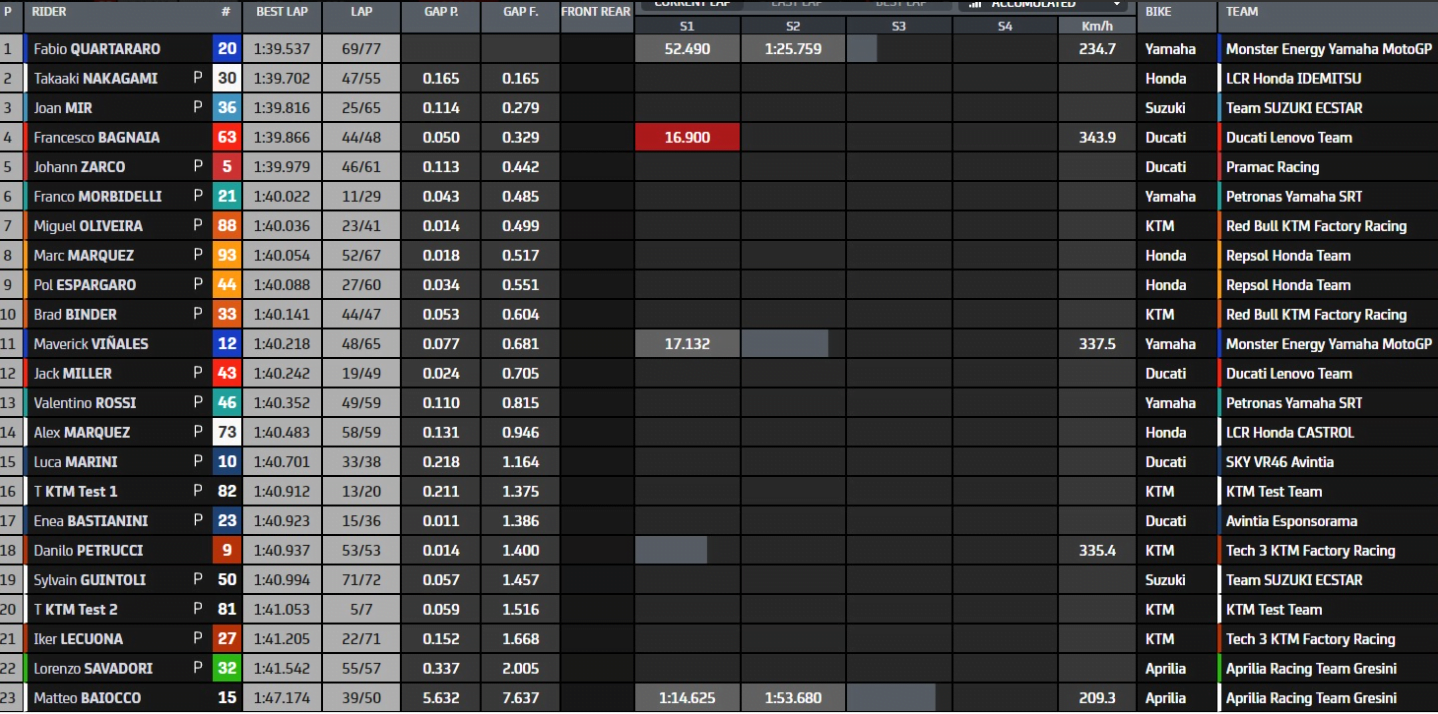Viewport: 1438px width, 714px height.
Task: Click Bagnaia's red number 63 badge
Action: tap(226, 138)
